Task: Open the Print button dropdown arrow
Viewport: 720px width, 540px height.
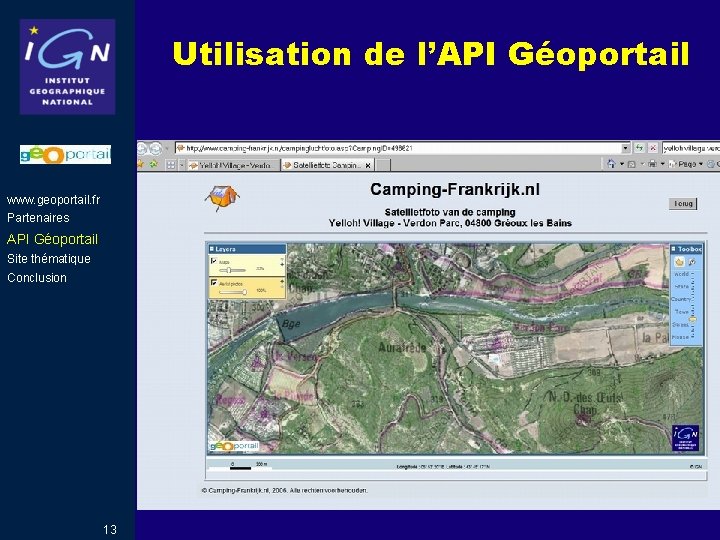Action: coord(663,164)
